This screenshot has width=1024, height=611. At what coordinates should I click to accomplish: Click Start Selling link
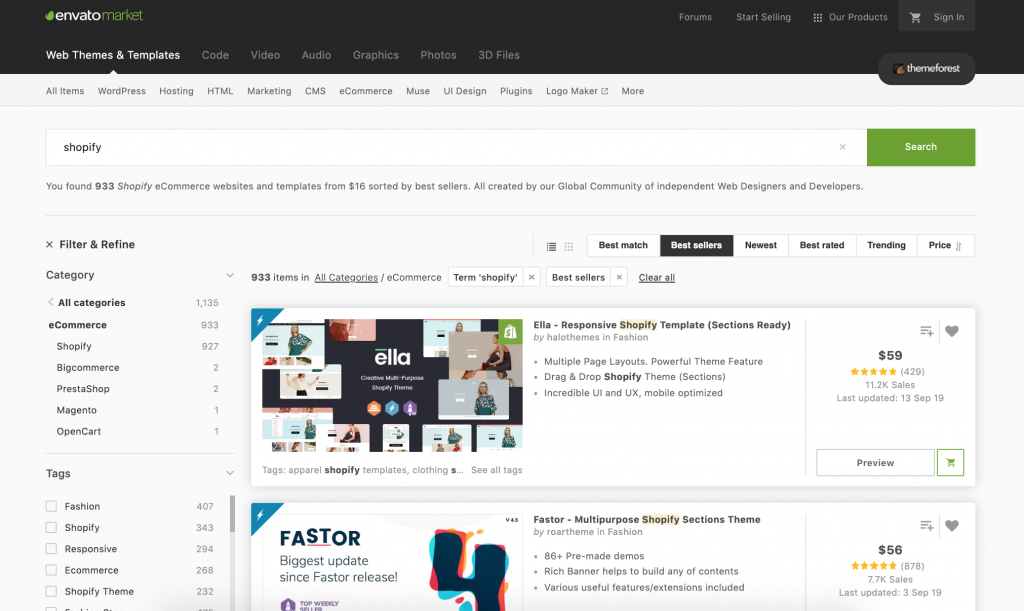(x=763, y=17)
